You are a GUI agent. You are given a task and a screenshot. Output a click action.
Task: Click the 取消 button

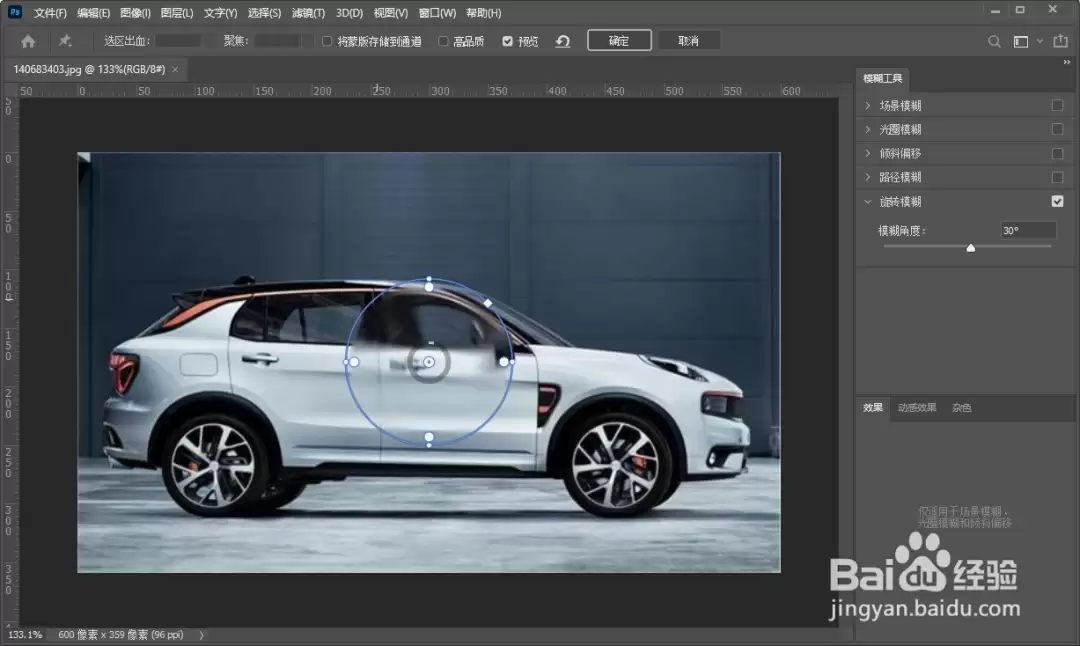(689, 41)
